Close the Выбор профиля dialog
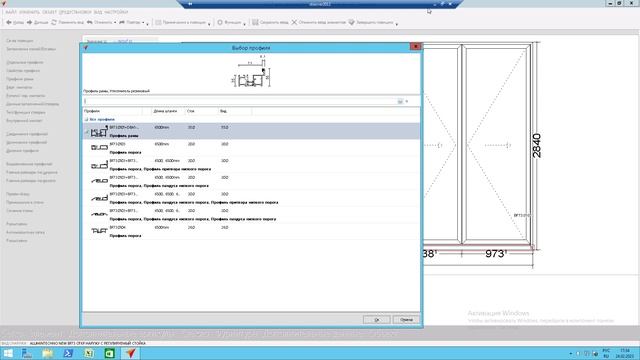 (416, 47)
